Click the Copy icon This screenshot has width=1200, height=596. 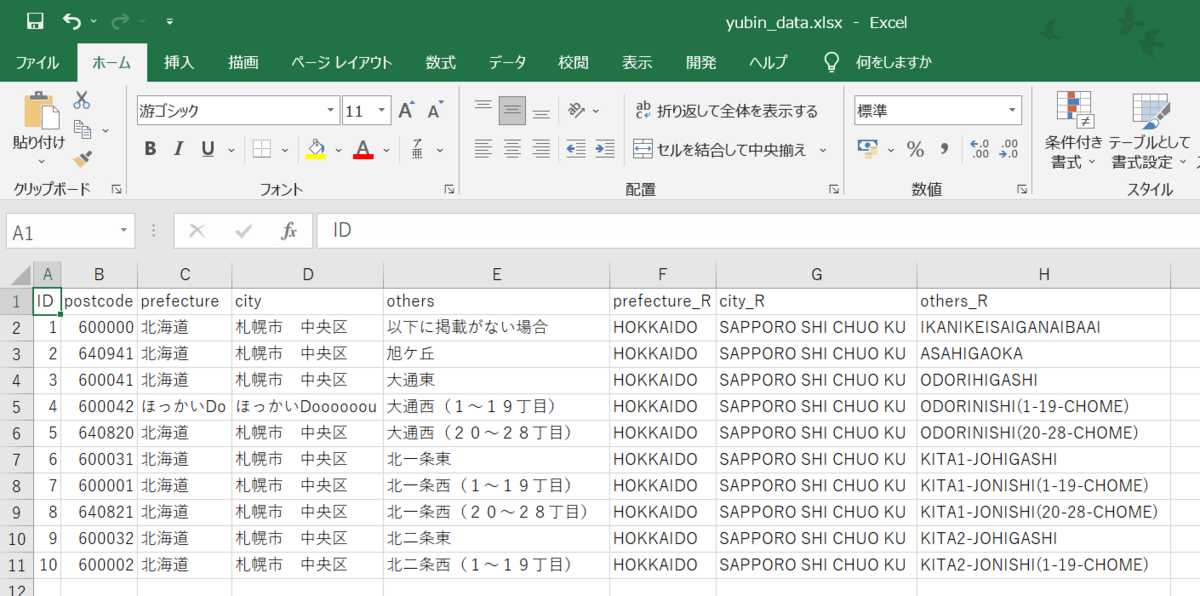pos(82,129)
